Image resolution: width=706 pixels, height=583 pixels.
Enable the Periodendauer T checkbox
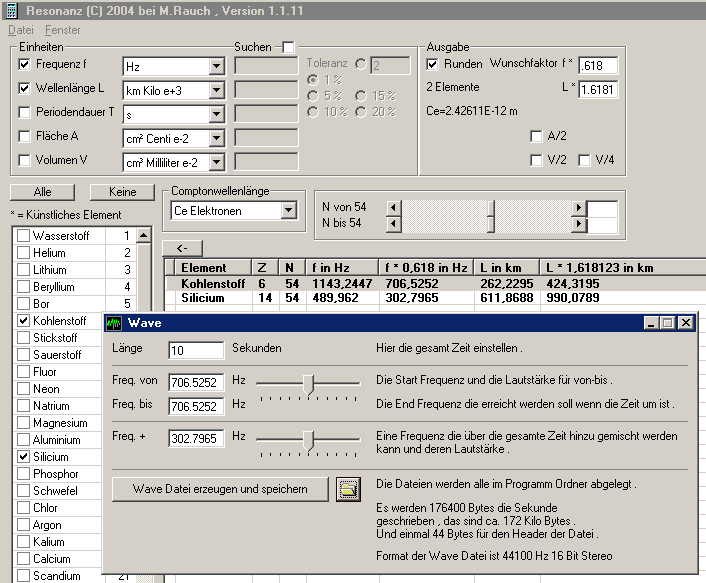pyautogui.click(x=25, y=112)
